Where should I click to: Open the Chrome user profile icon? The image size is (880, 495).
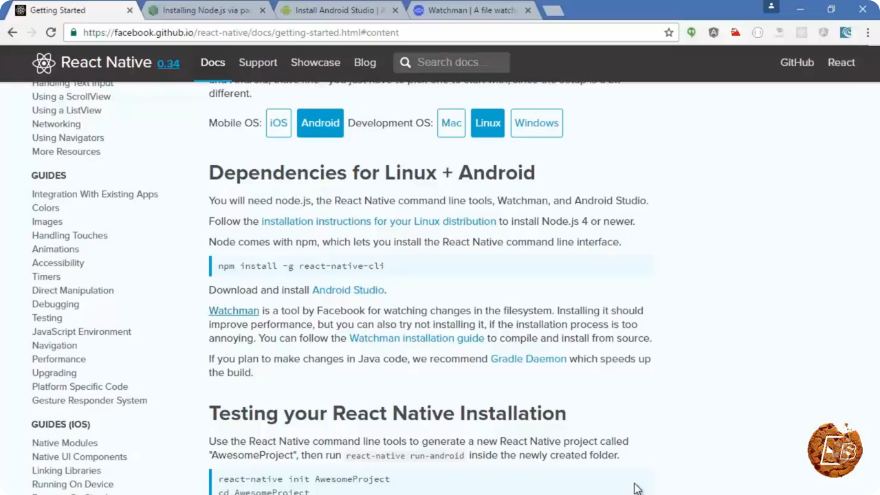pyautogui.click(x=771, y=7)
